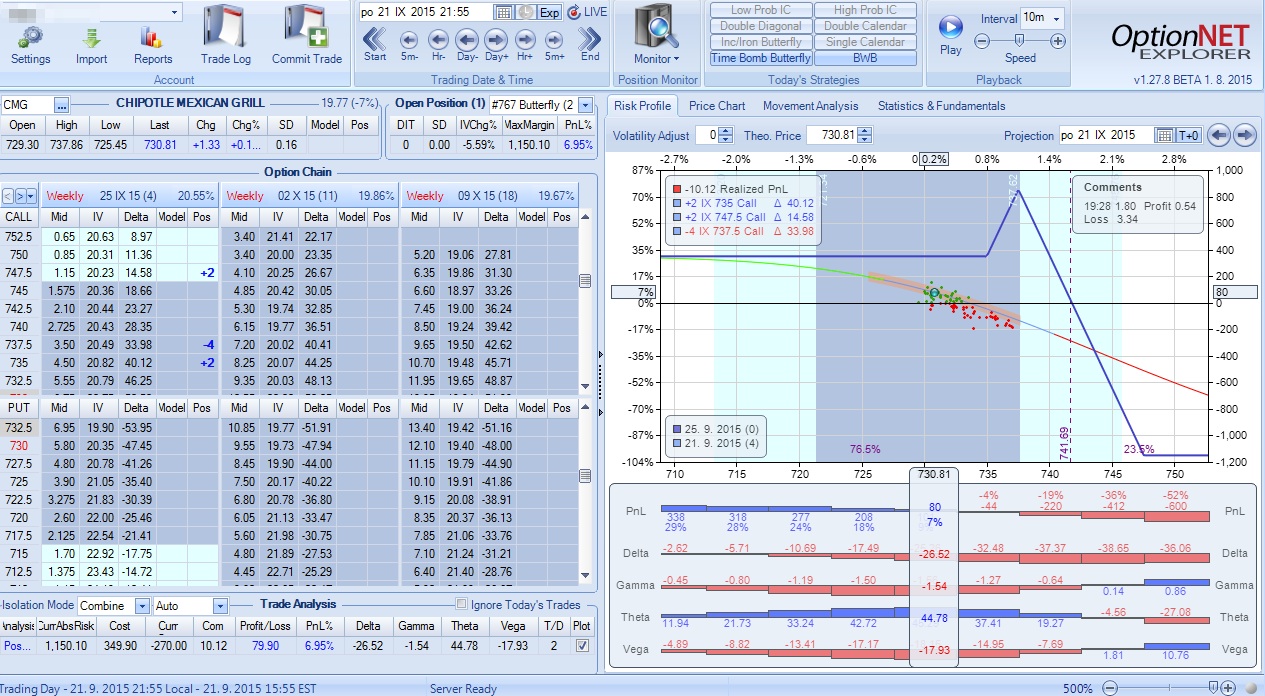
Task: Open the trading date calendar picker
Action: point(503,12)
